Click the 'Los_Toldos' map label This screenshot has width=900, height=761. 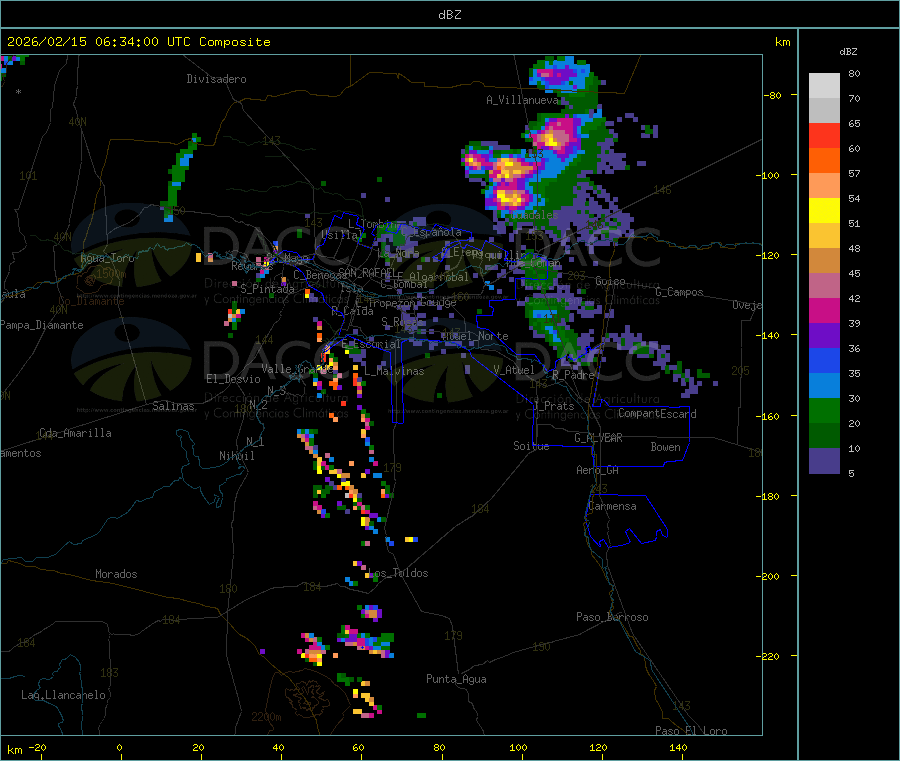(x=398, y=573)
